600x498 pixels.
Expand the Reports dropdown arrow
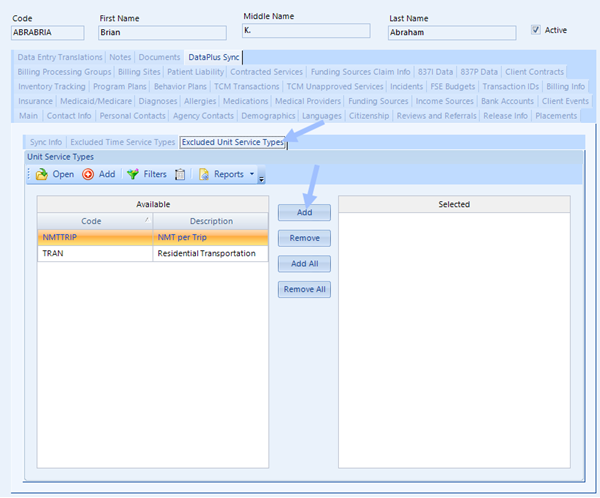(x=252, y=174)
